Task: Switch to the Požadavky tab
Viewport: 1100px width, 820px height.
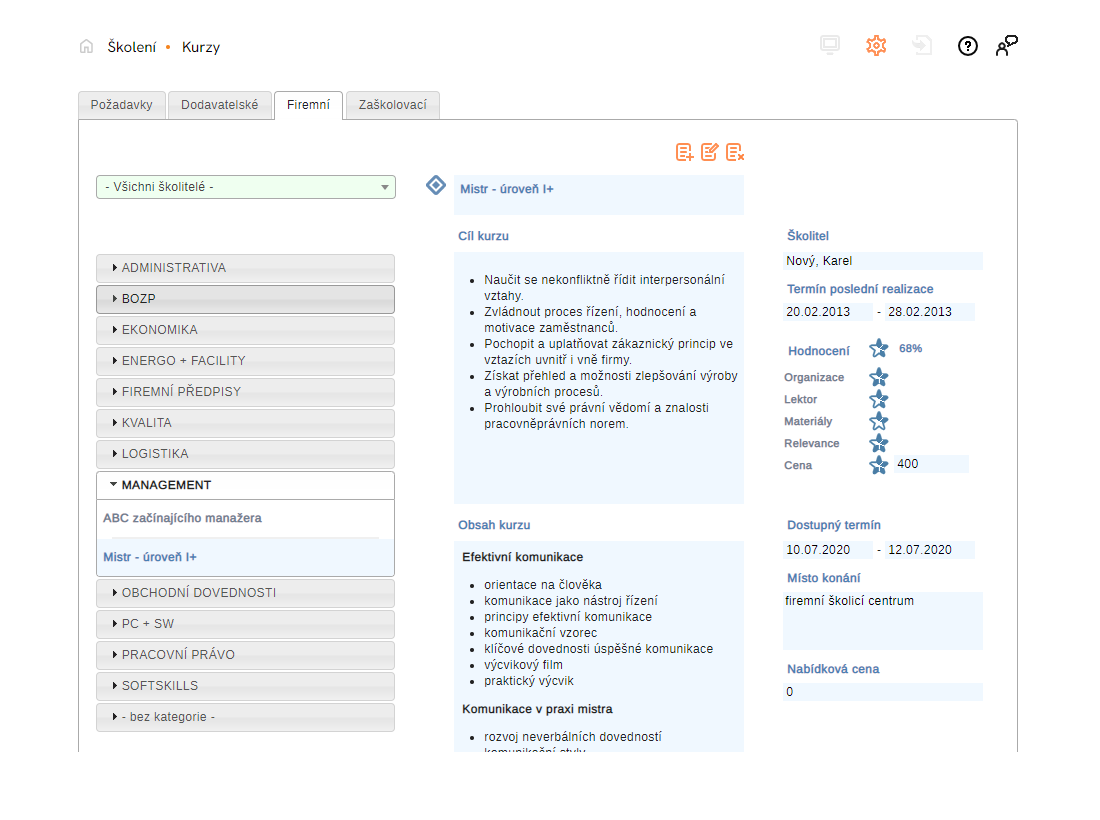Action: [x=121, y=105]
